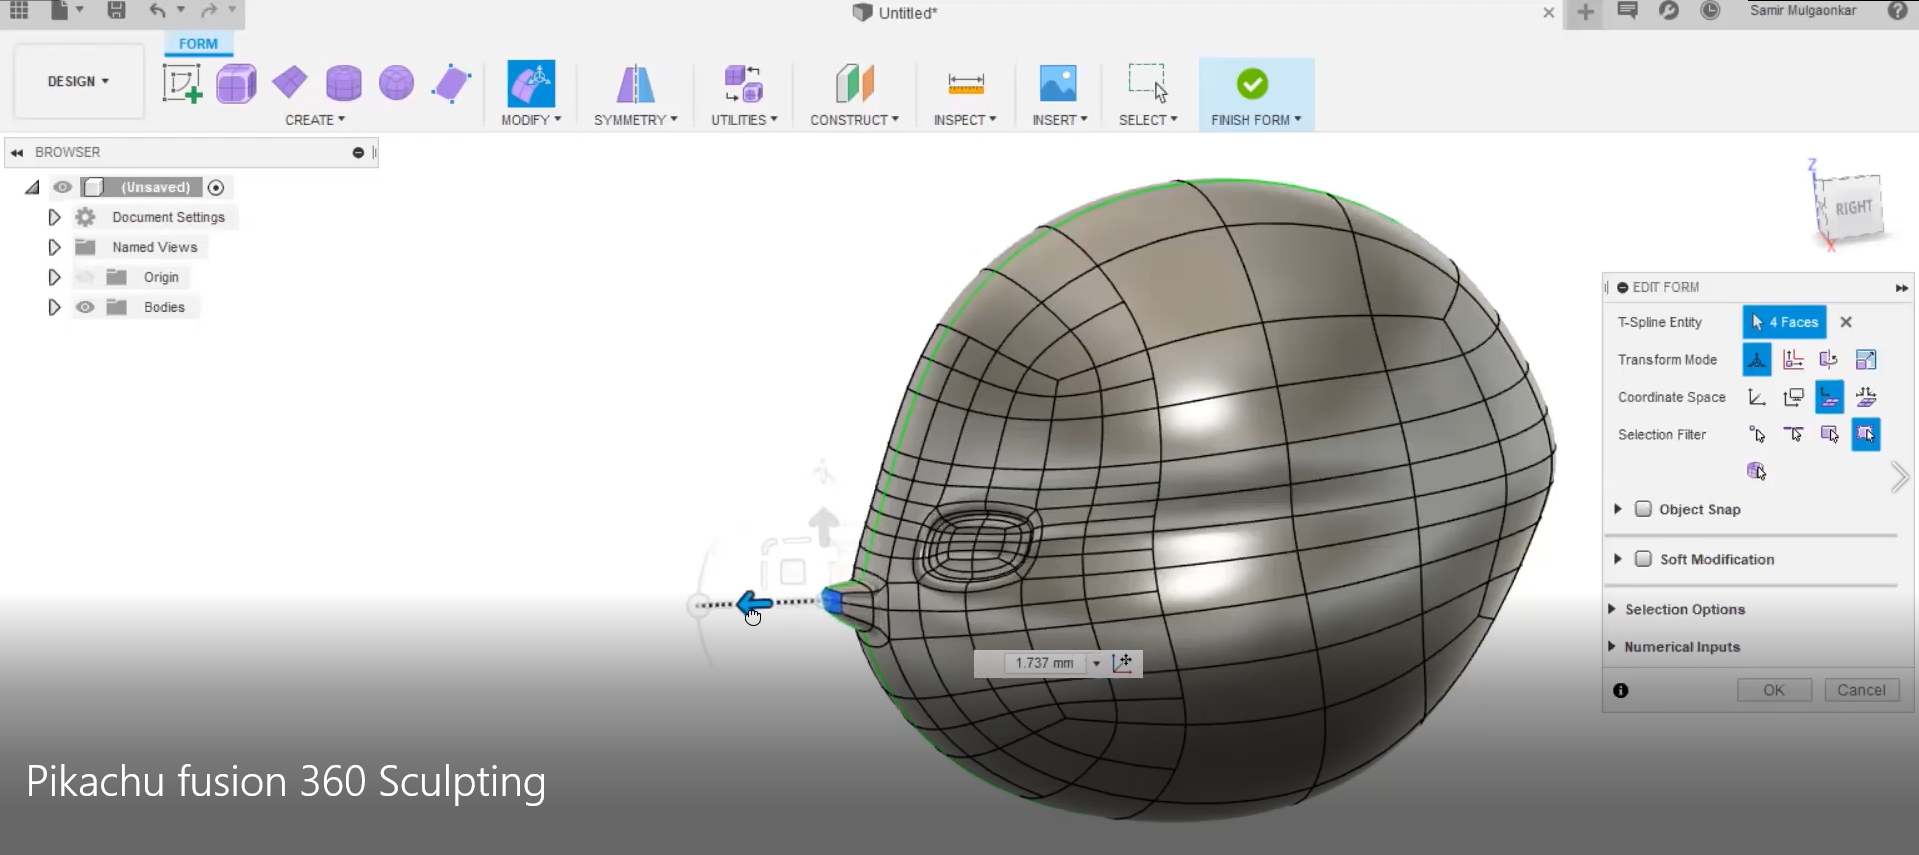The image size is (1919, 855).
Task: Select the Measure tool icon above INSPECT
Action: pyautogui.click(x=965, y=84)
